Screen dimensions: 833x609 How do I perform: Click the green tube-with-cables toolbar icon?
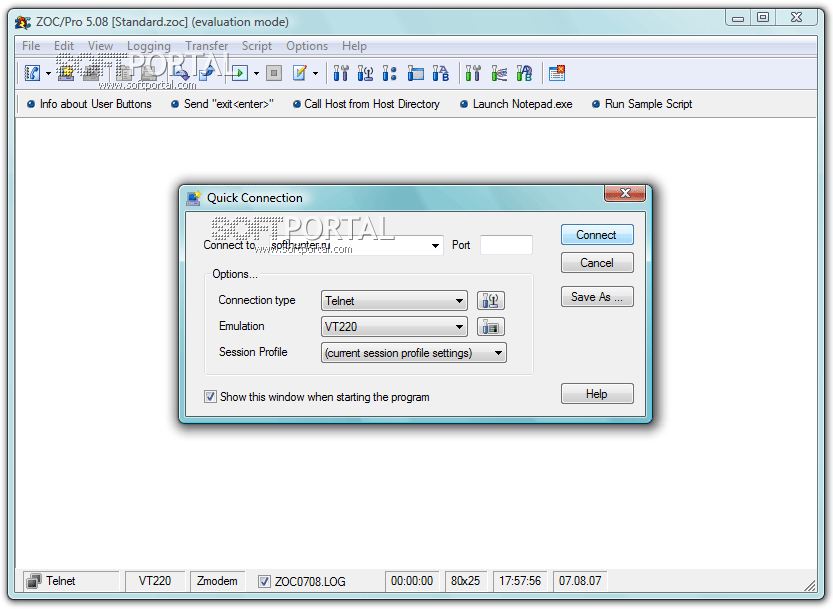[499, 73]
